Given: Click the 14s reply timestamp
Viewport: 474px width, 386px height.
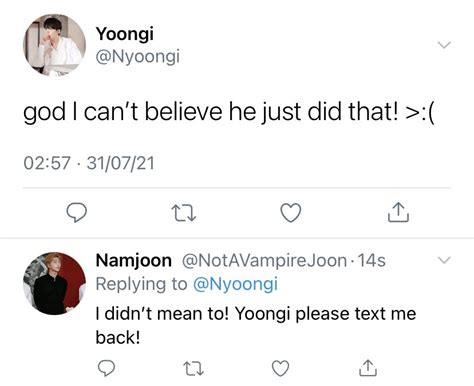Looking at the screenshot, I should pyautogui.click(x=372, y=261).
